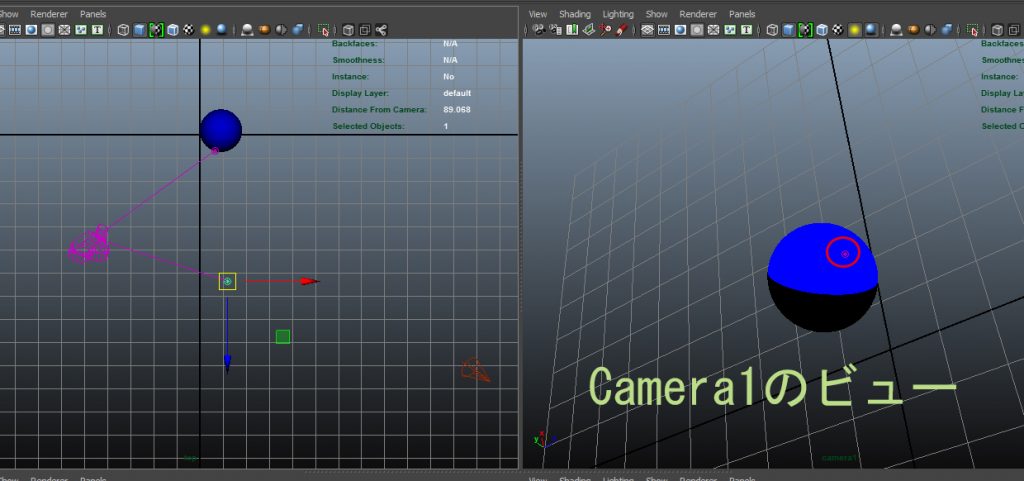Open Renderer menu in top view panel

coord(49,14)
